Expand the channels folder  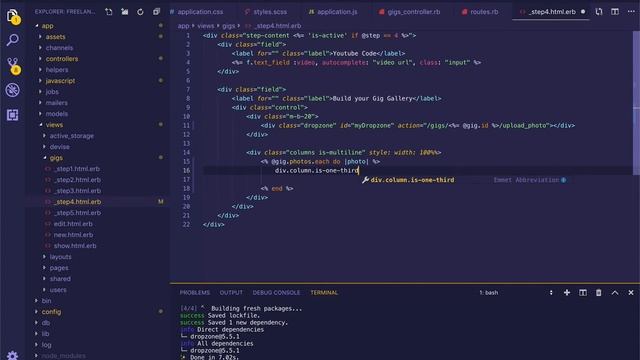click(59, 48)
